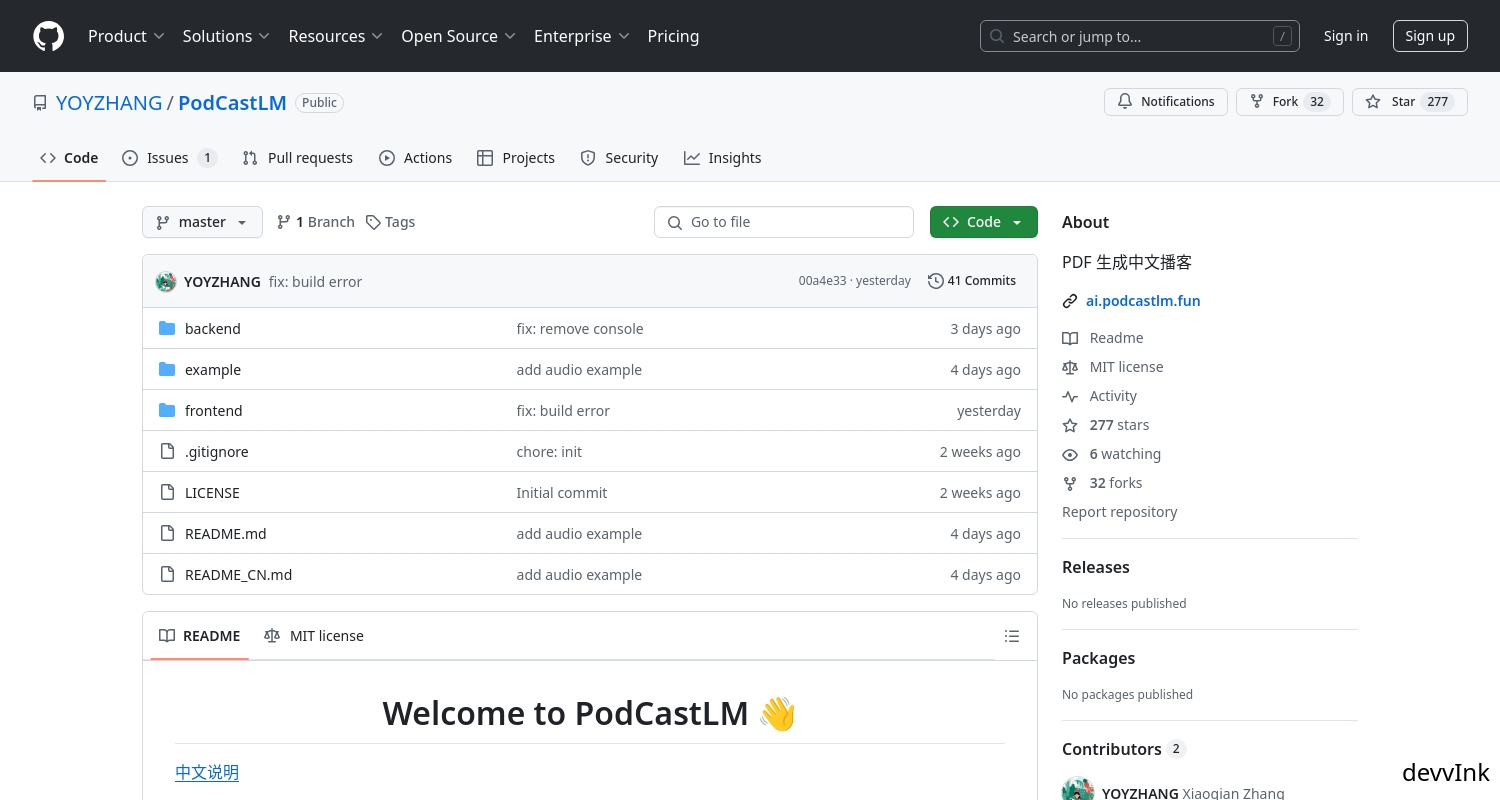Open the Product dropdown menu
1500x800 pixels.
(126, 36)
